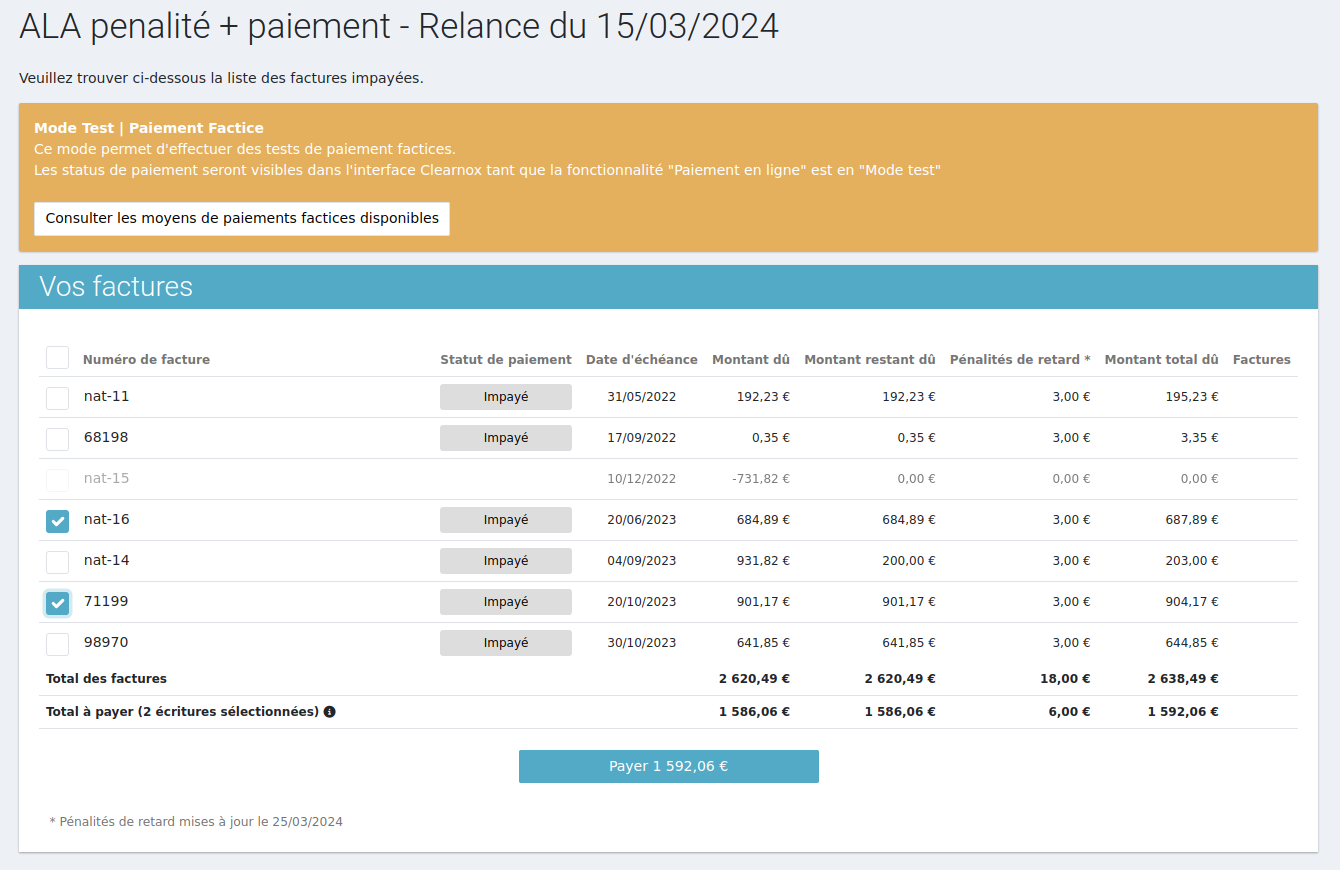
Task: Click invoice number nat-14
Action: (x=106, y=560)
